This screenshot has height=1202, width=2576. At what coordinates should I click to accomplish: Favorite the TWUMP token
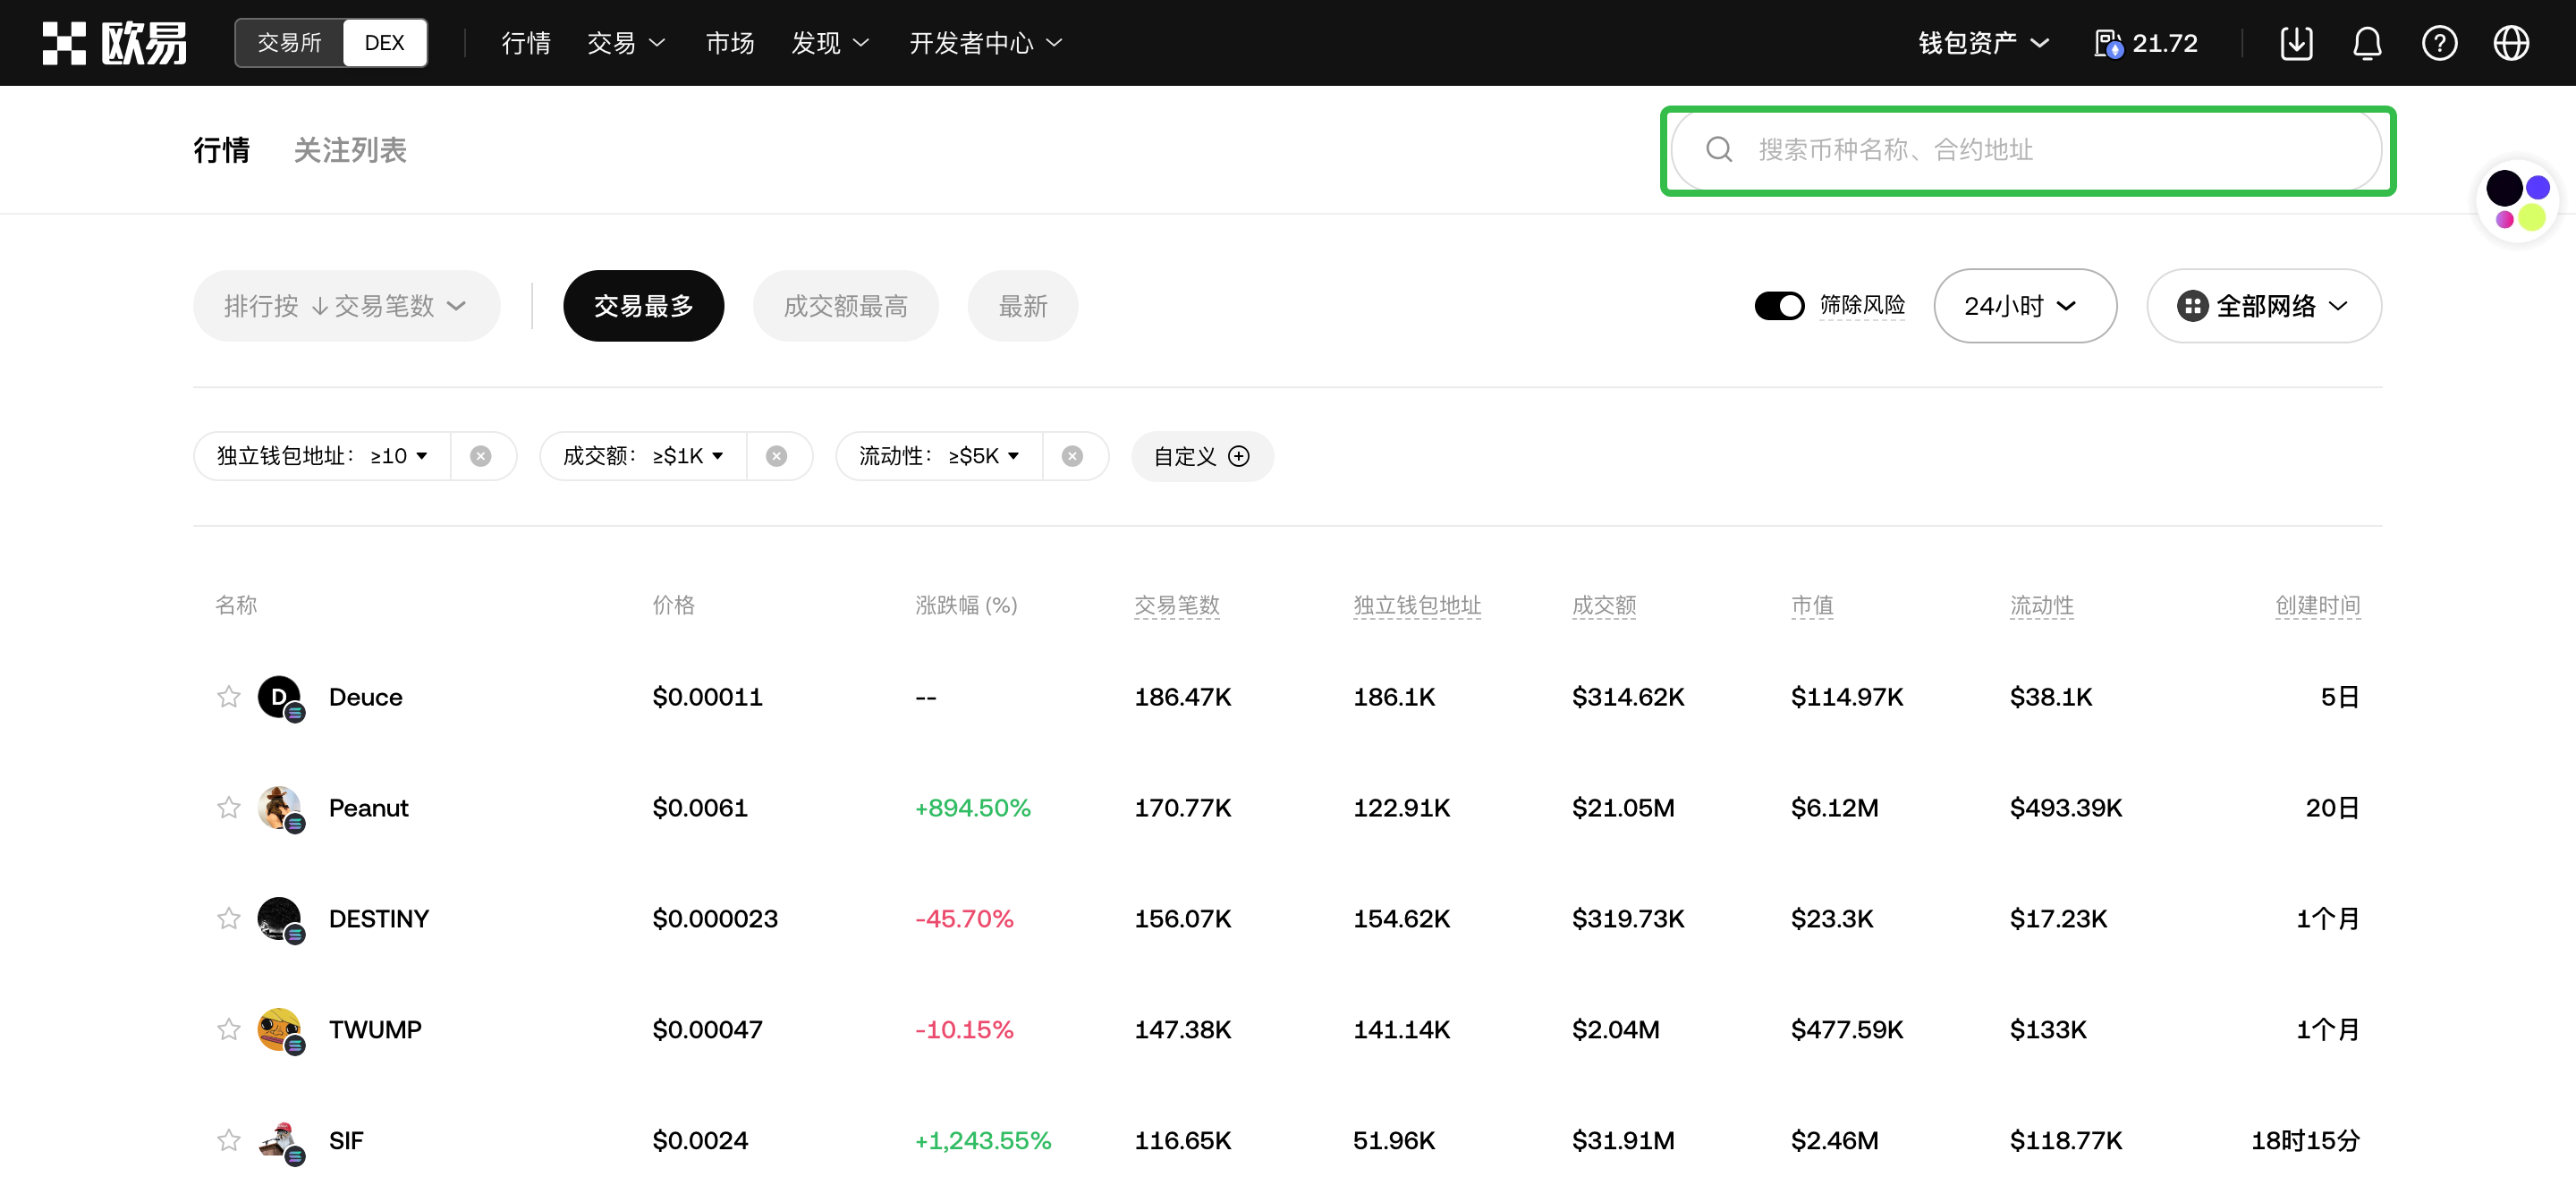(x=229, y=1029)
